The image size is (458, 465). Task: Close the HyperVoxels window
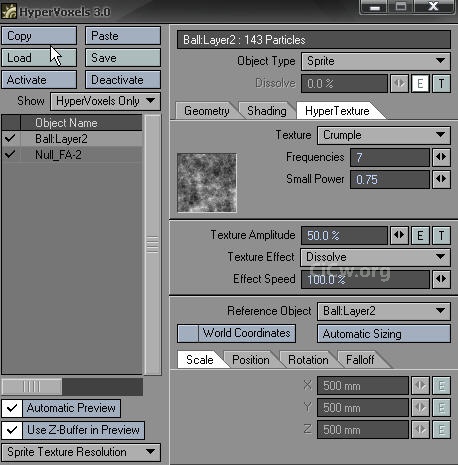click(x=433, y=7)
